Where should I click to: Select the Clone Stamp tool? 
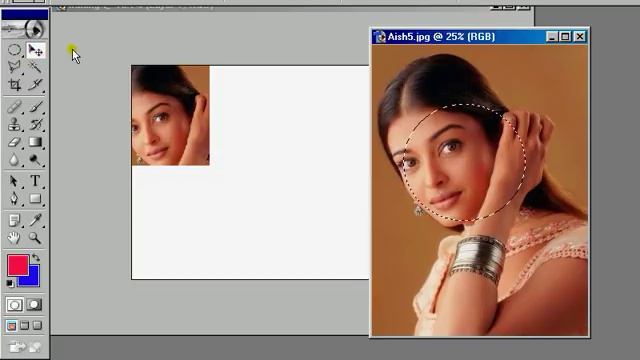coord(14,124)
